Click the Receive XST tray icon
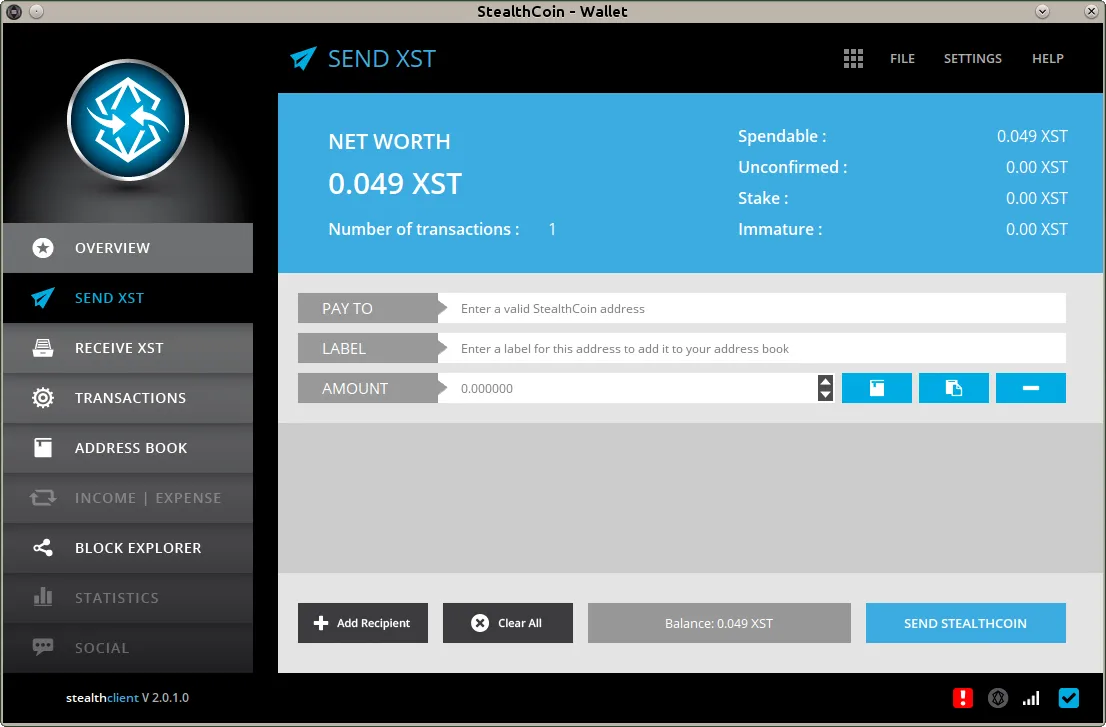 tap(43, 348)
